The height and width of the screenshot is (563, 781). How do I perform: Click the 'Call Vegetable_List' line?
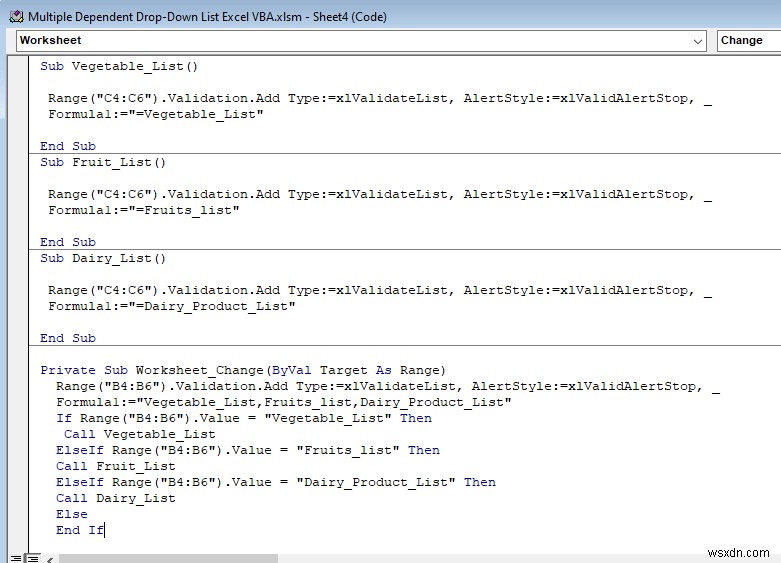(139, 434)
